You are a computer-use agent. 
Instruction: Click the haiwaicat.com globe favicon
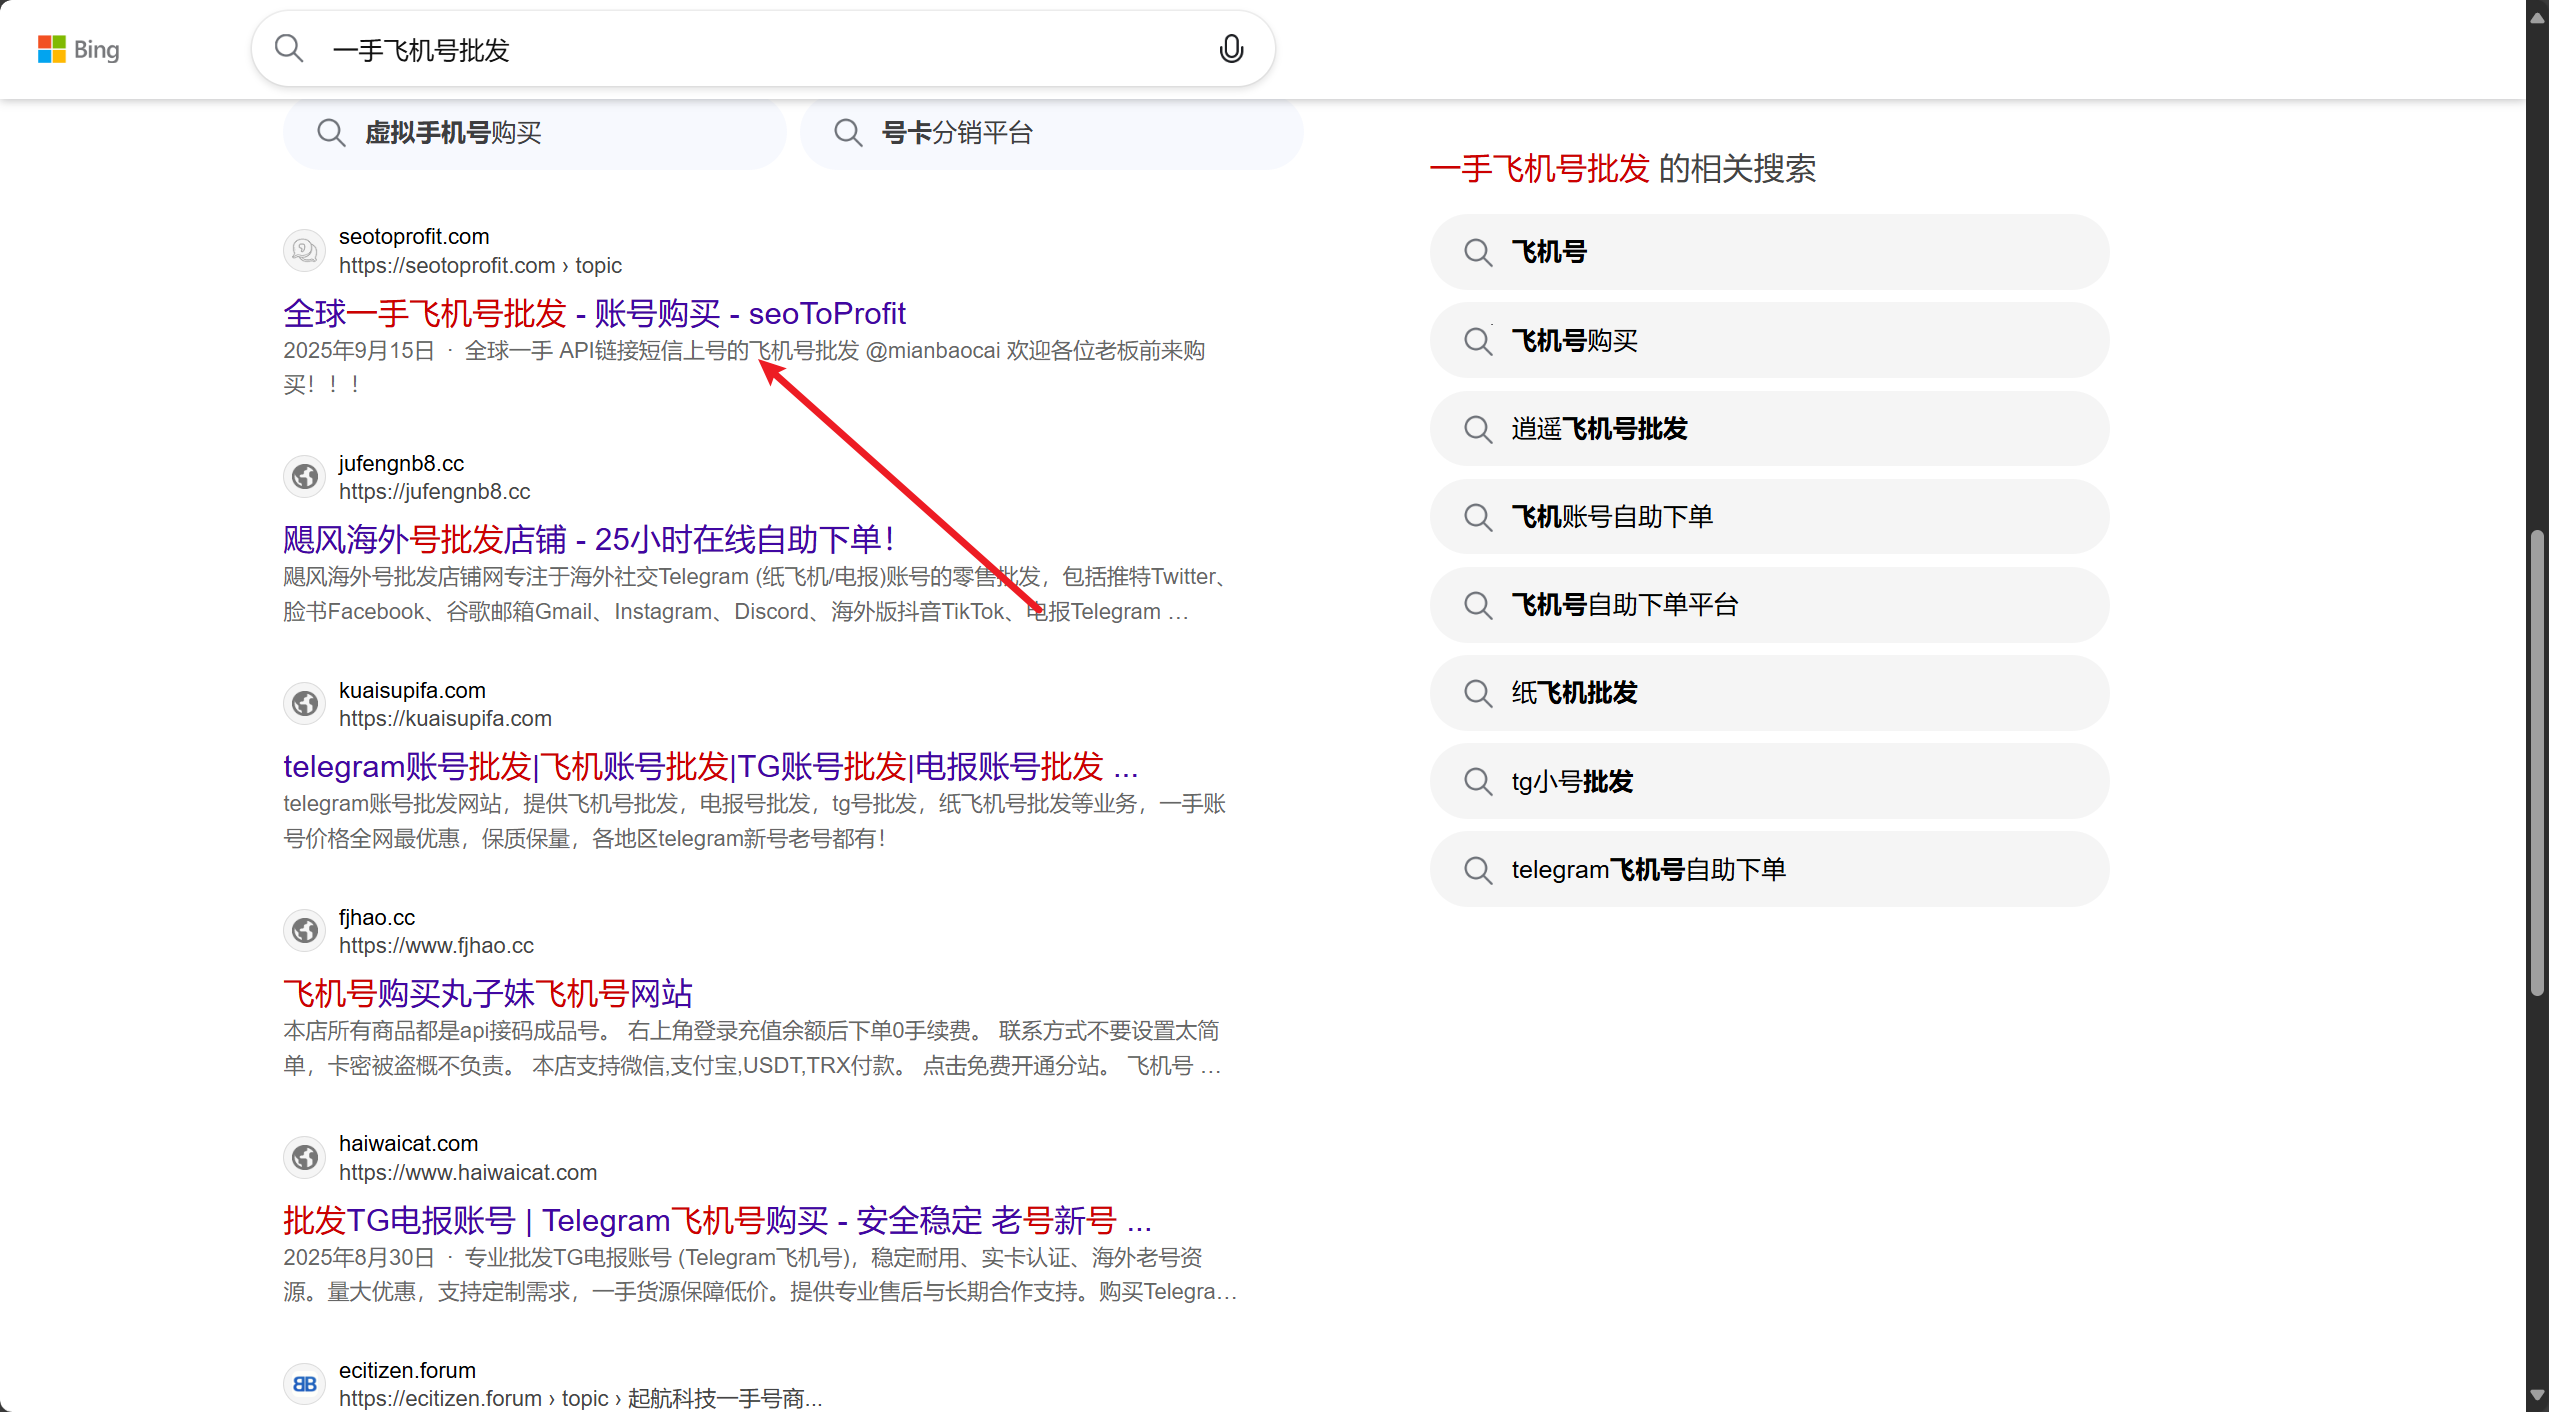(305, 1158)
